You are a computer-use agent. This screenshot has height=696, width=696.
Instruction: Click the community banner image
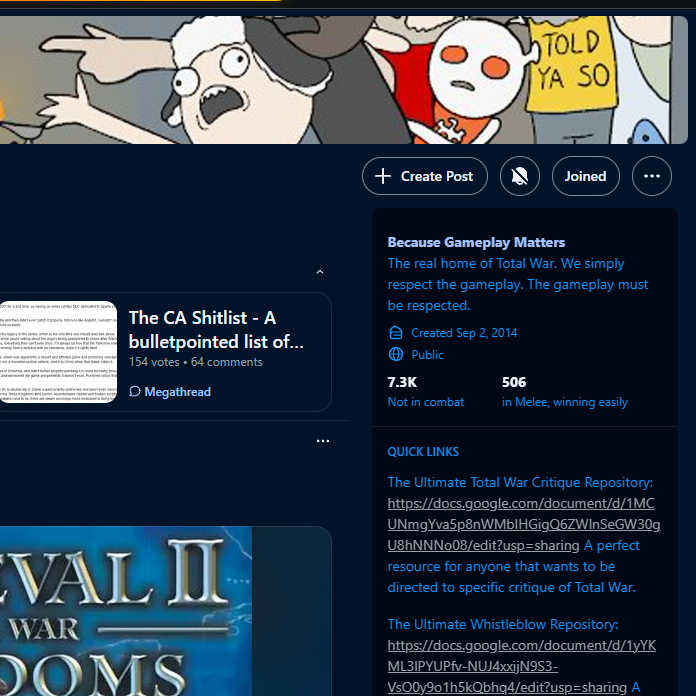(x=344, y=80)
